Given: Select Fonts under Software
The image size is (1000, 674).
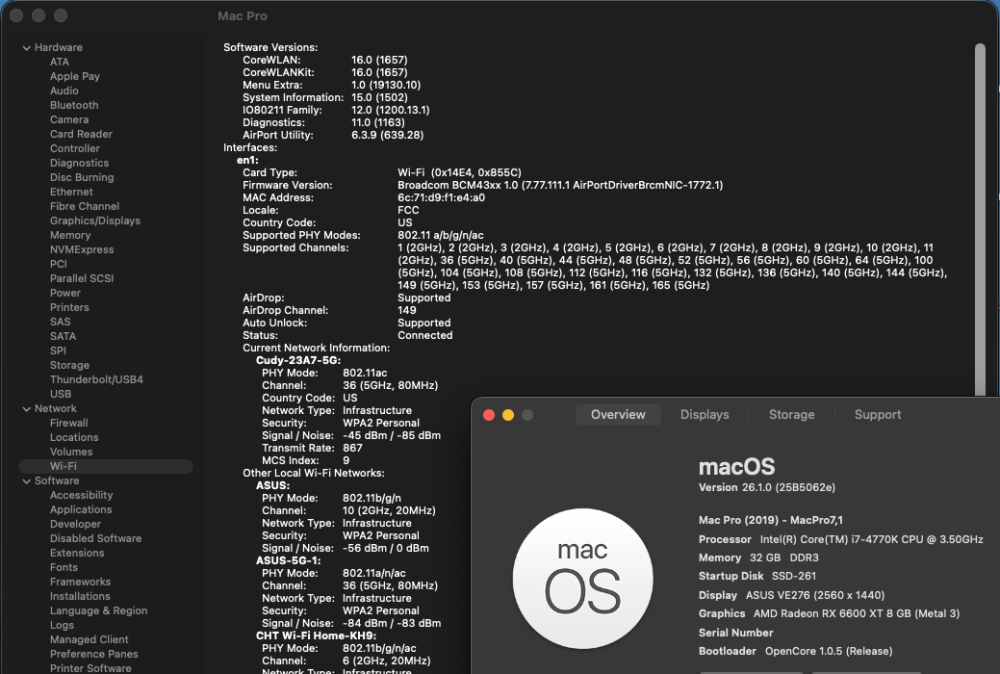Looking at the screenshot, I should (64, 568).
